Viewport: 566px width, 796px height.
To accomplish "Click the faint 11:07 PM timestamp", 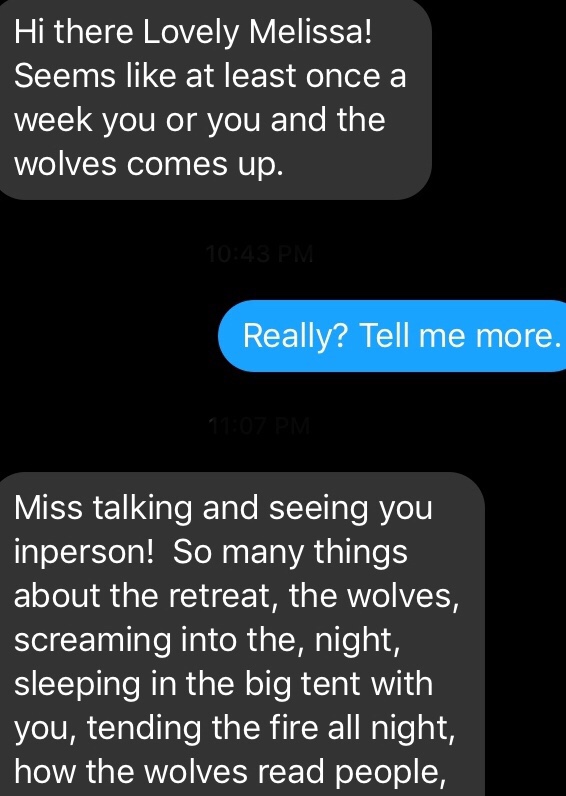I will coord(259,425).
